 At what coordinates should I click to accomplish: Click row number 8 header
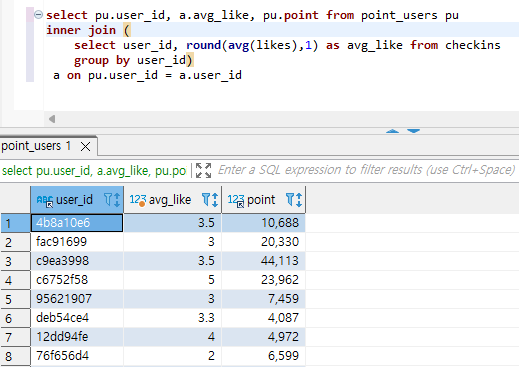[x=15, y=356]
